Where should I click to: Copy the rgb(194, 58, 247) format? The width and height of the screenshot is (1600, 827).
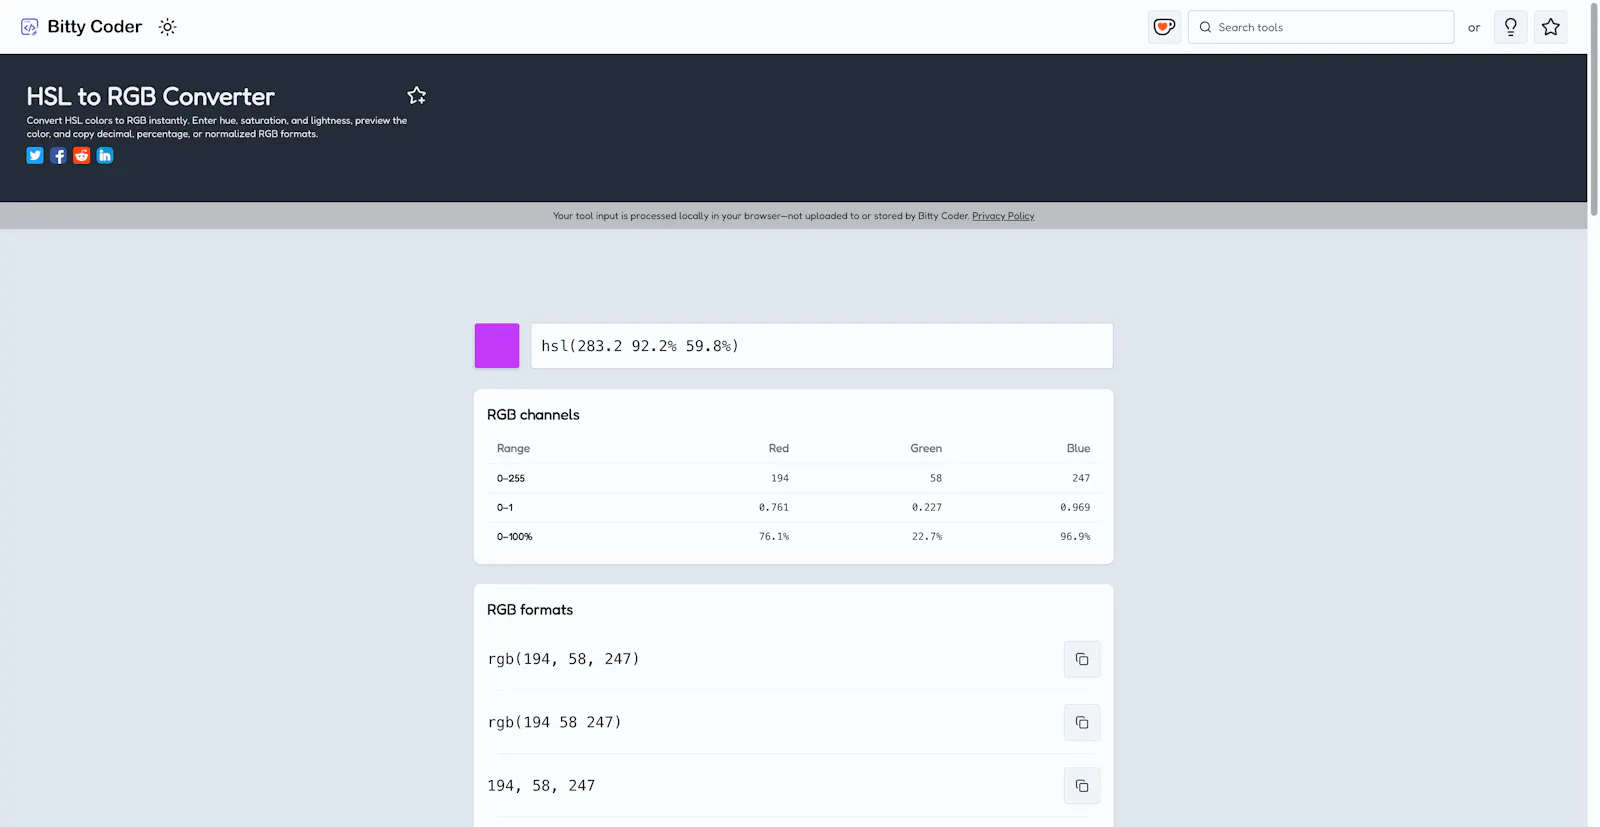pos(1082,659)
